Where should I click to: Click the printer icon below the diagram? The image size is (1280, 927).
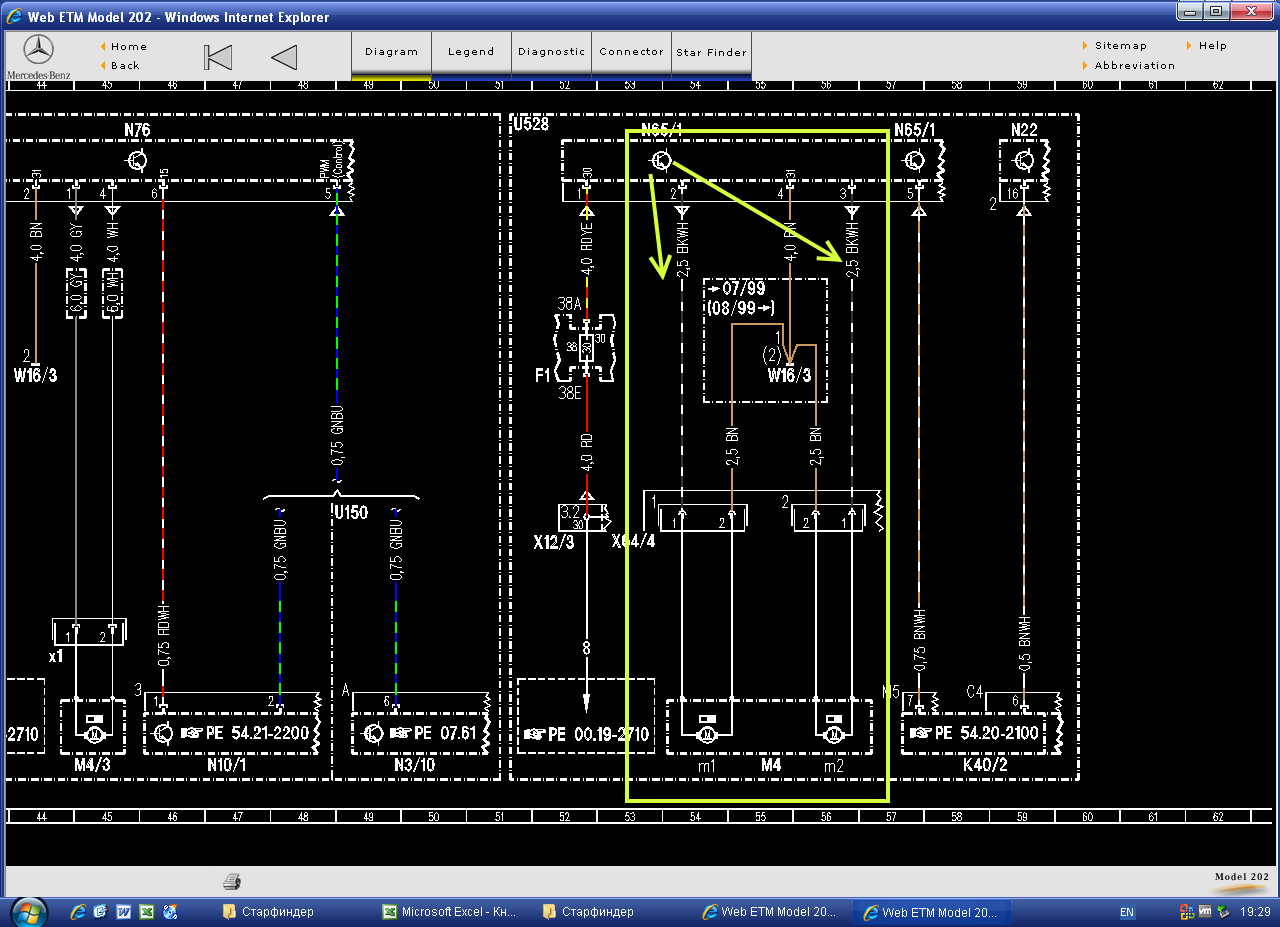click(232, 881)
